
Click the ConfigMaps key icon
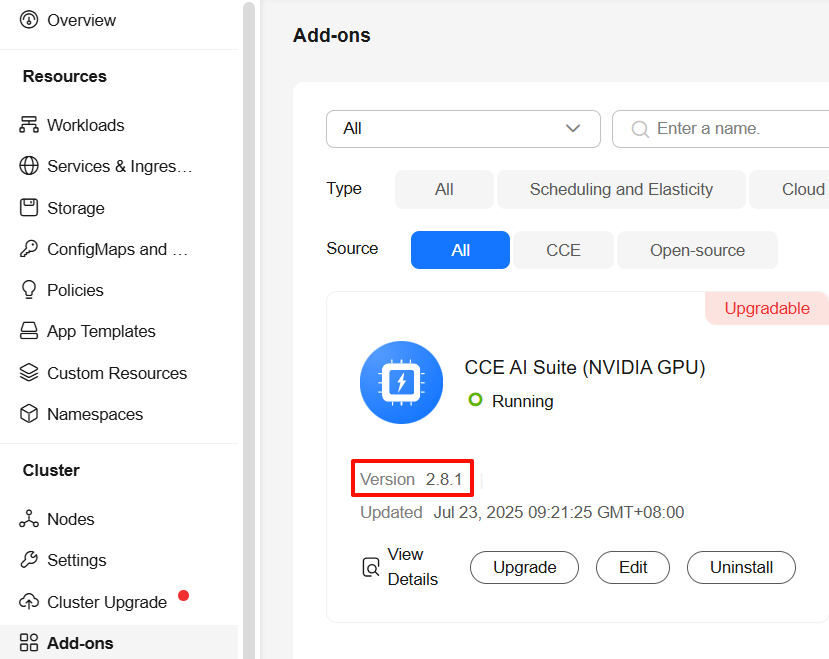[29, 249]
